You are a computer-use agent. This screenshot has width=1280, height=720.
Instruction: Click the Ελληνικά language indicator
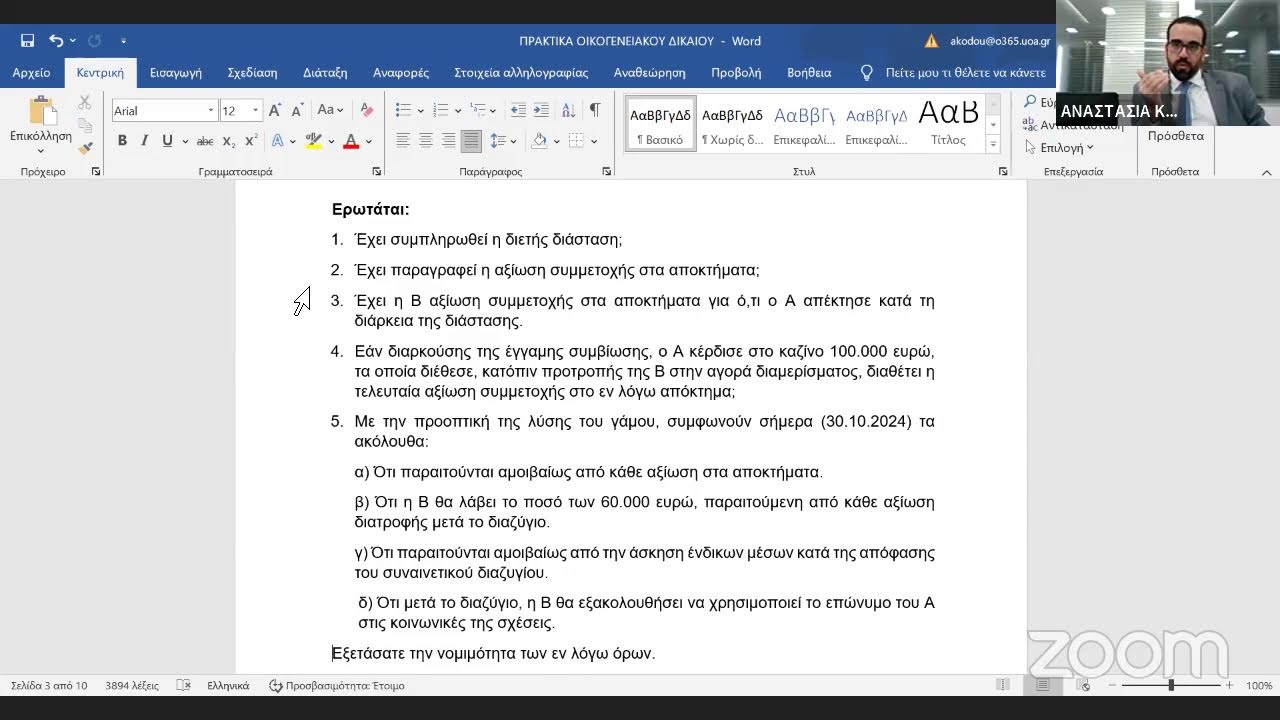point(228,686)
